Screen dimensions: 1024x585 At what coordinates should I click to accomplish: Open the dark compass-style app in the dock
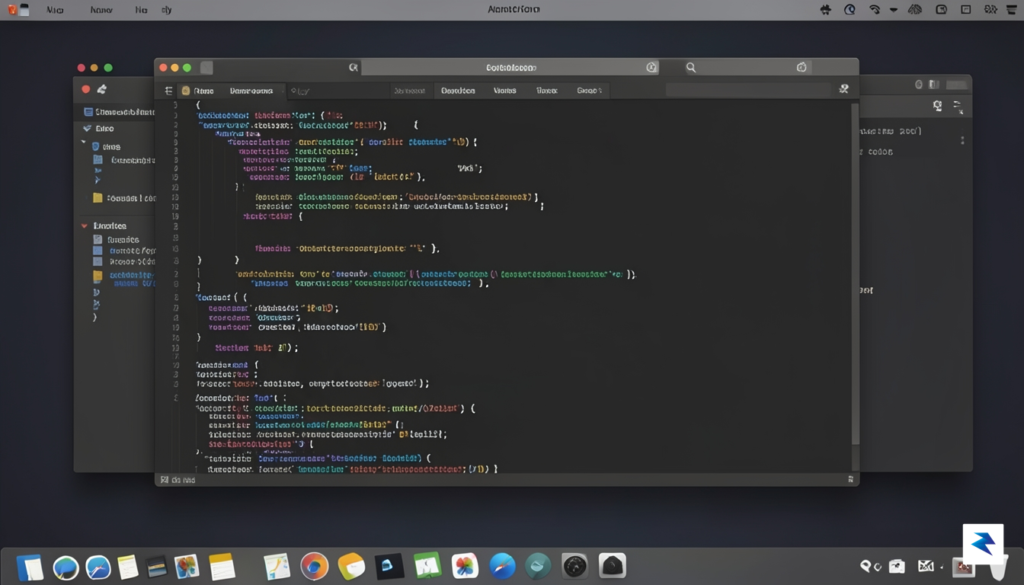(x=575, y=566)
